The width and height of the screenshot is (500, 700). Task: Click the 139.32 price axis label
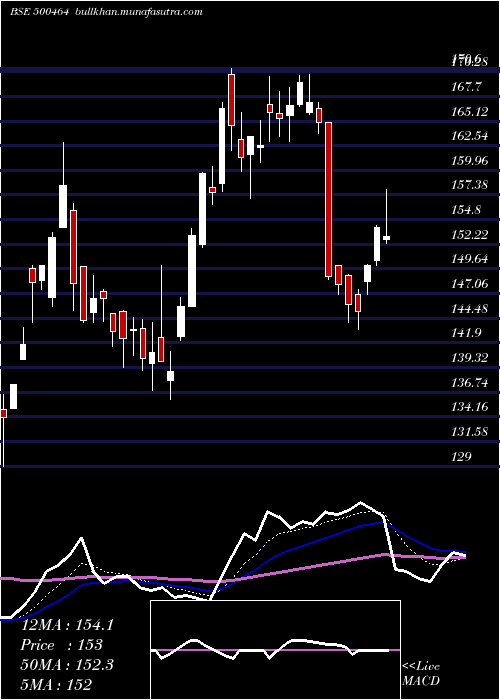tap(470, 358)
